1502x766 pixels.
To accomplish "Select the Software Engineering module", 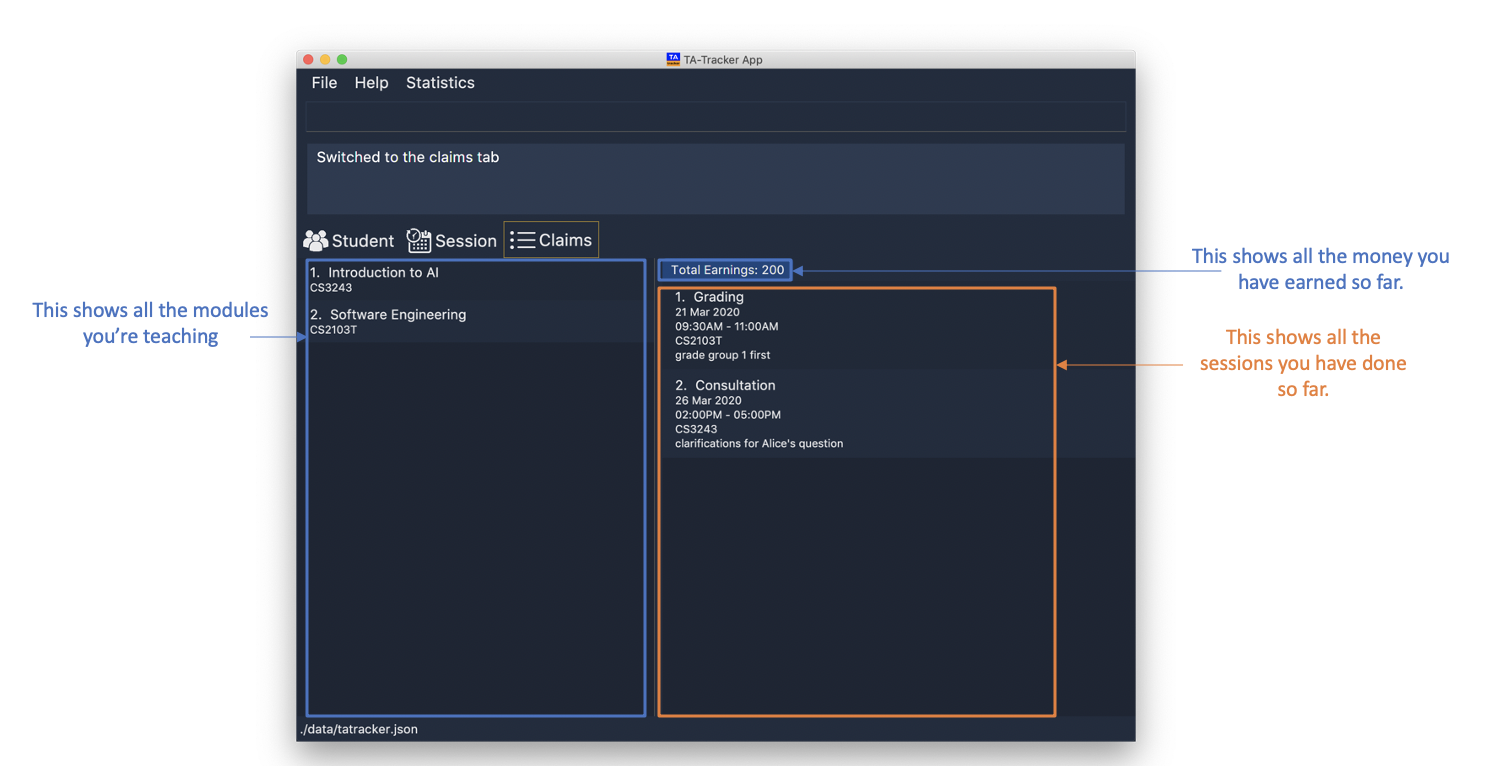I will [475, 321].
